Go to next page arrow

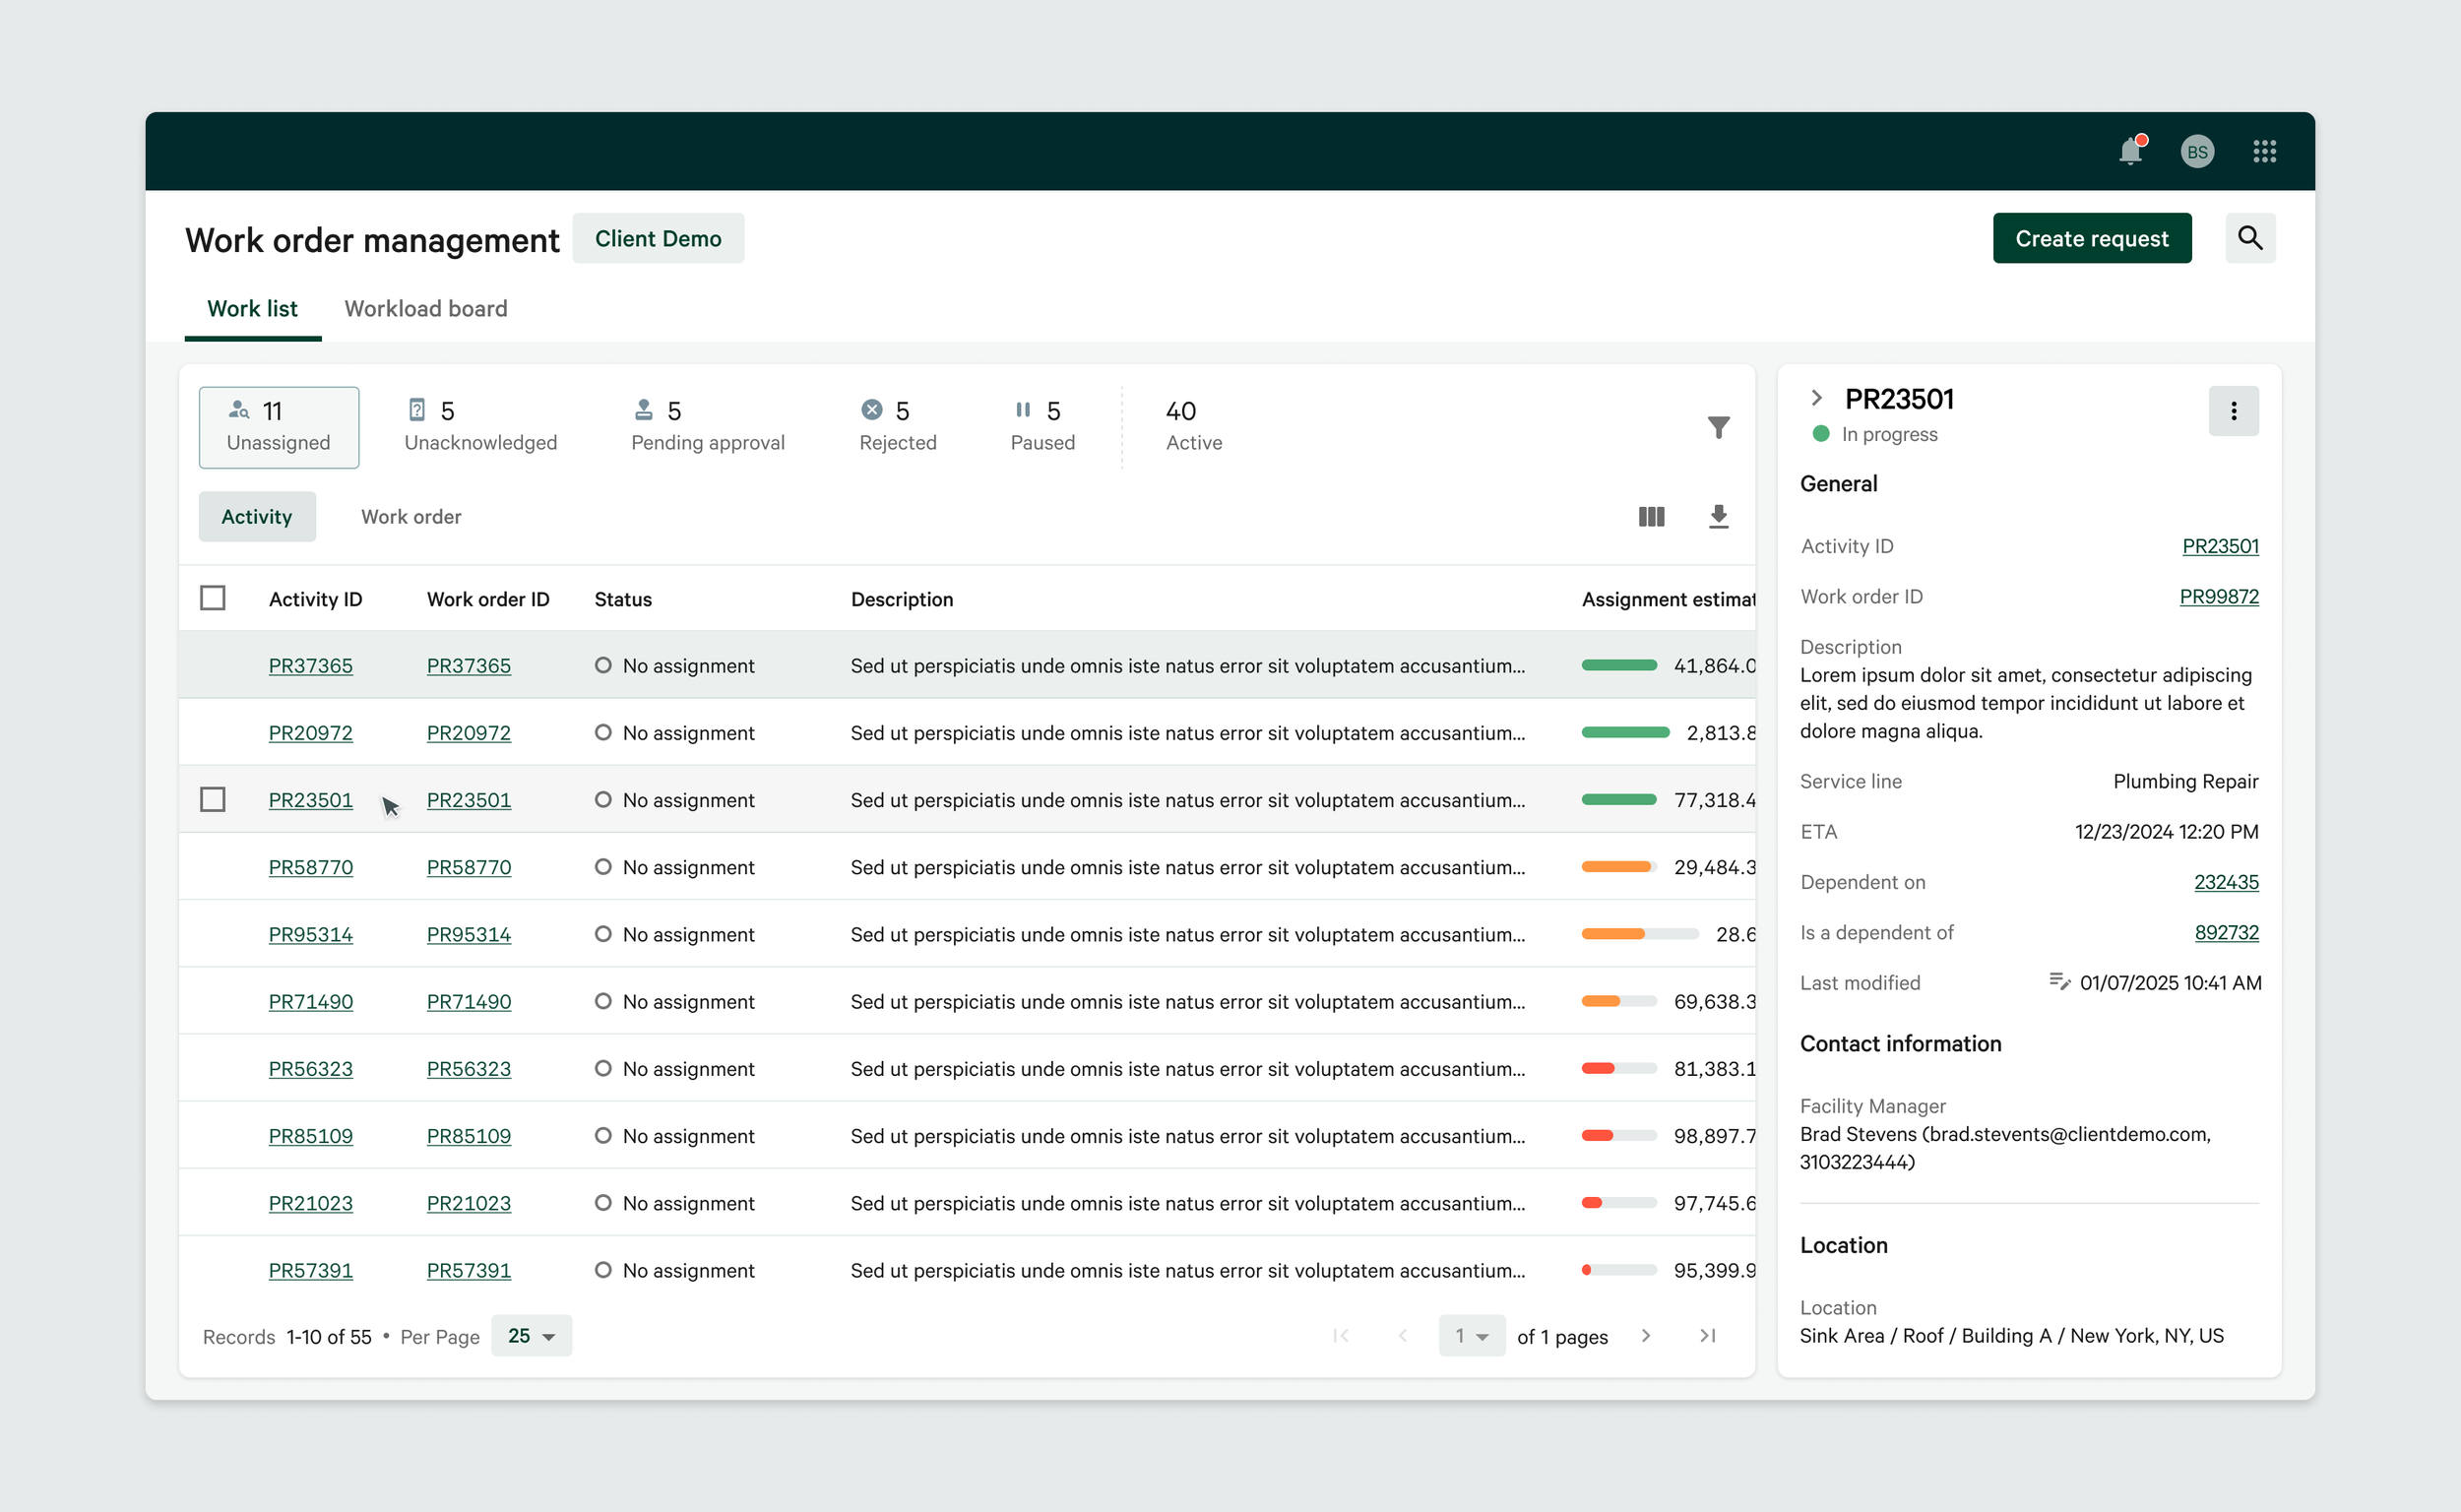coord(1646,1336)
